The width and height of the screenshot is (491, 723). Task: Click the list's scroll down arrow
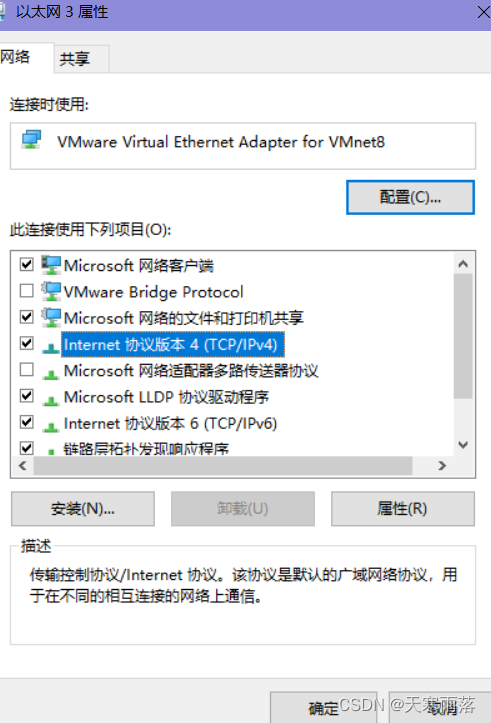(x=463, y=445)
